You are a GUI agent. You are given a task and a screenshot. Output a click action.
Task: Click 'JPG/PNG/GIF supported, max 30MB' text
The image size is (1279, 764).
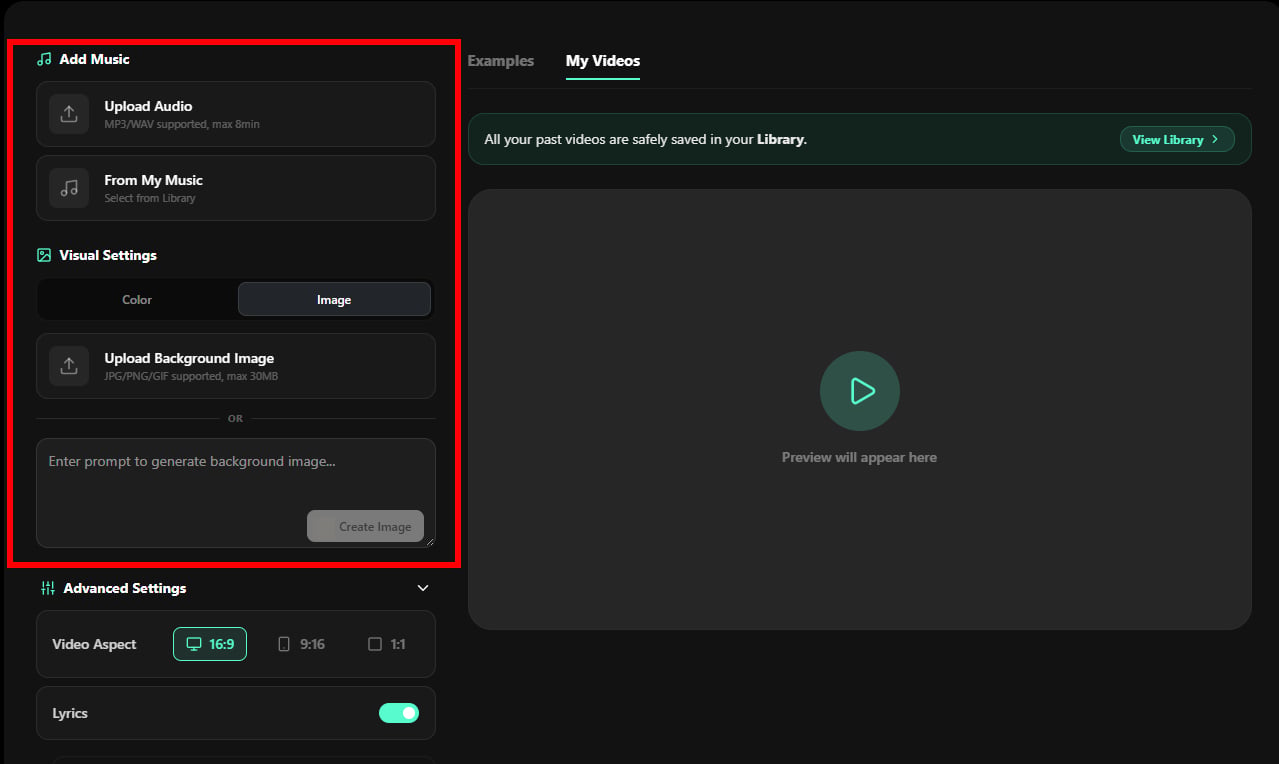[x=191, y=376]
